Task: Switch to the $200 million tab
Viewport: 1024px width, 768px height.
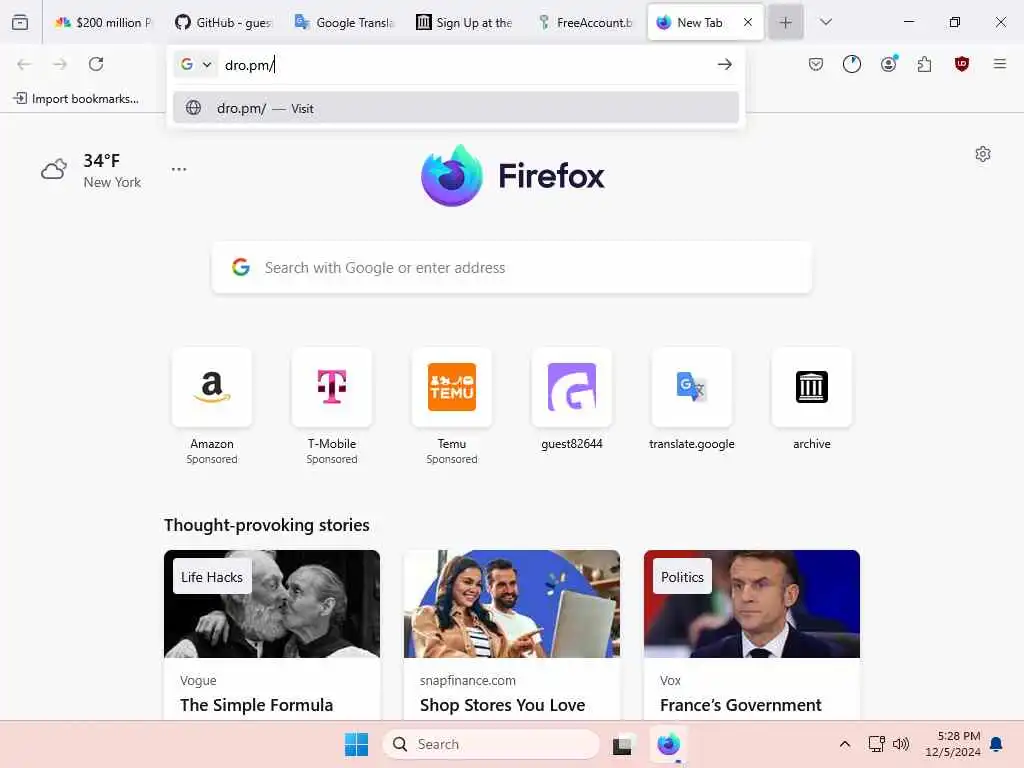Action: [102, 22]
